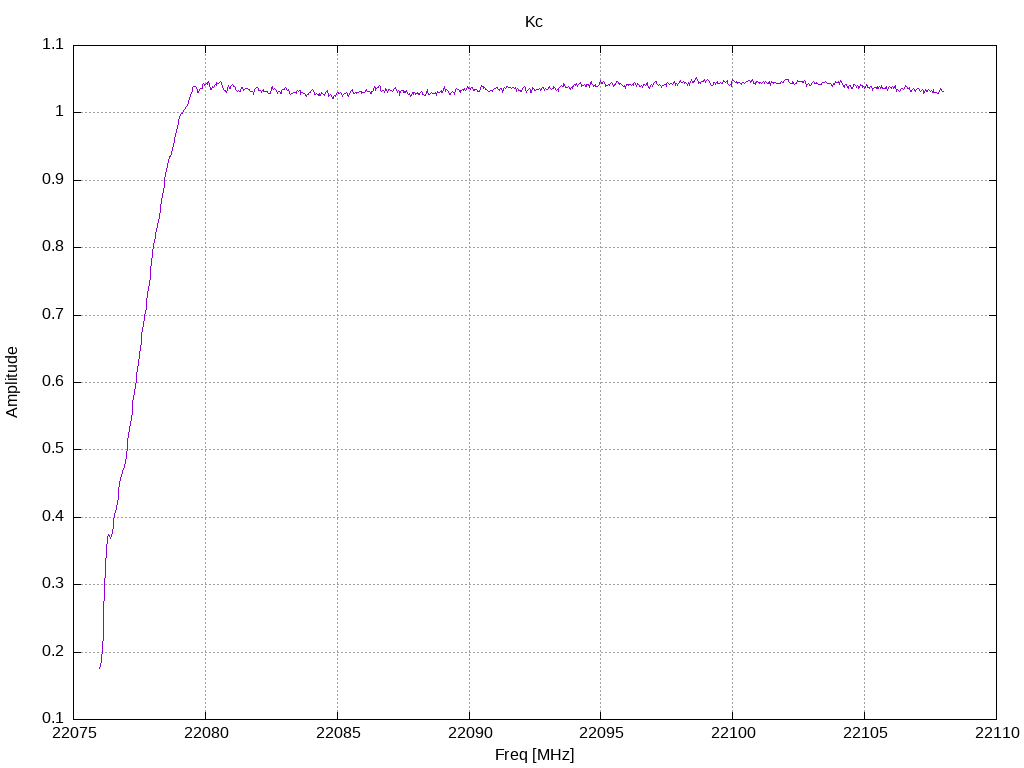Image resolution: width=1024 pixels, height=768 pixels.
Task: Click the x-axis tick label 22080
Action: (206, 733)
